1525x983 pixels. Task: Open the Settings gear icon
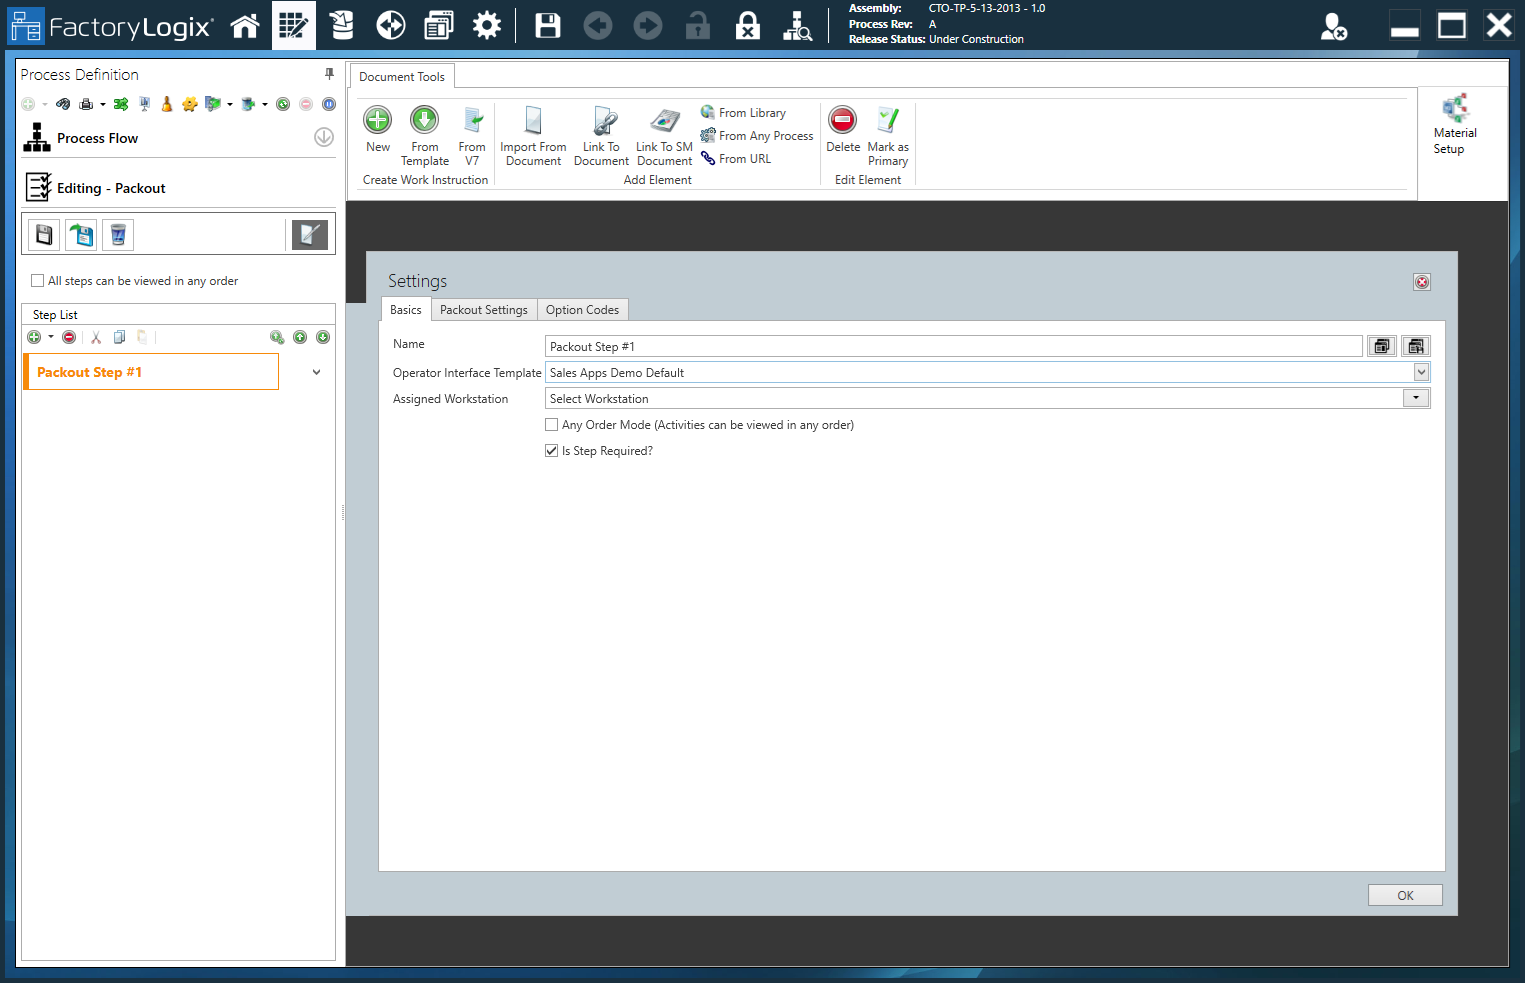point(487,26)
